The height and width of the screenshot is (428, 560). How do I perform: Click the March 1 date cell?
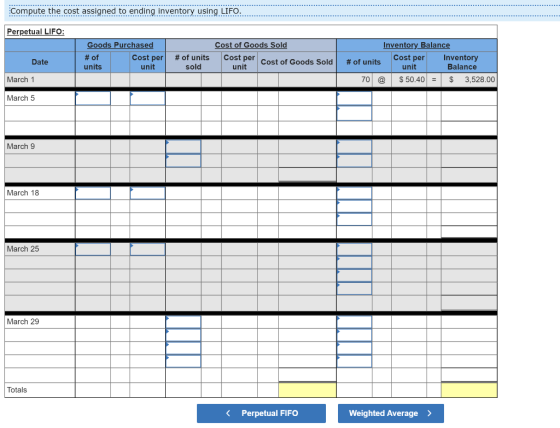40,79
